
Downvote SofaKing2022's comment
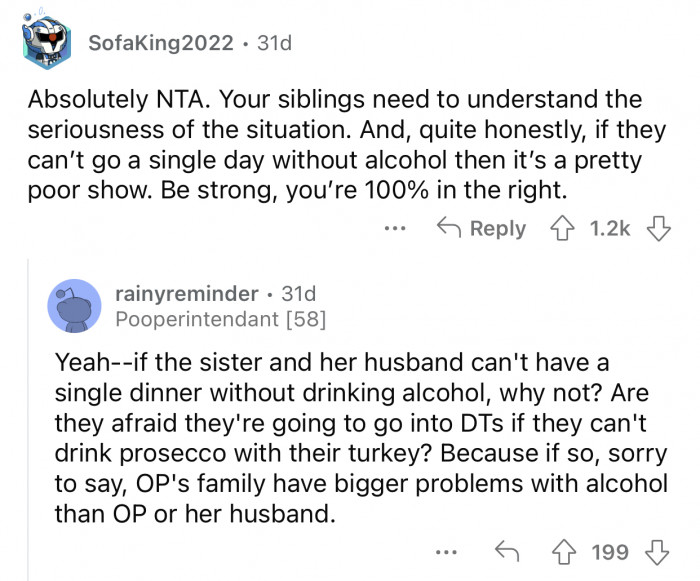coord(658,228)
